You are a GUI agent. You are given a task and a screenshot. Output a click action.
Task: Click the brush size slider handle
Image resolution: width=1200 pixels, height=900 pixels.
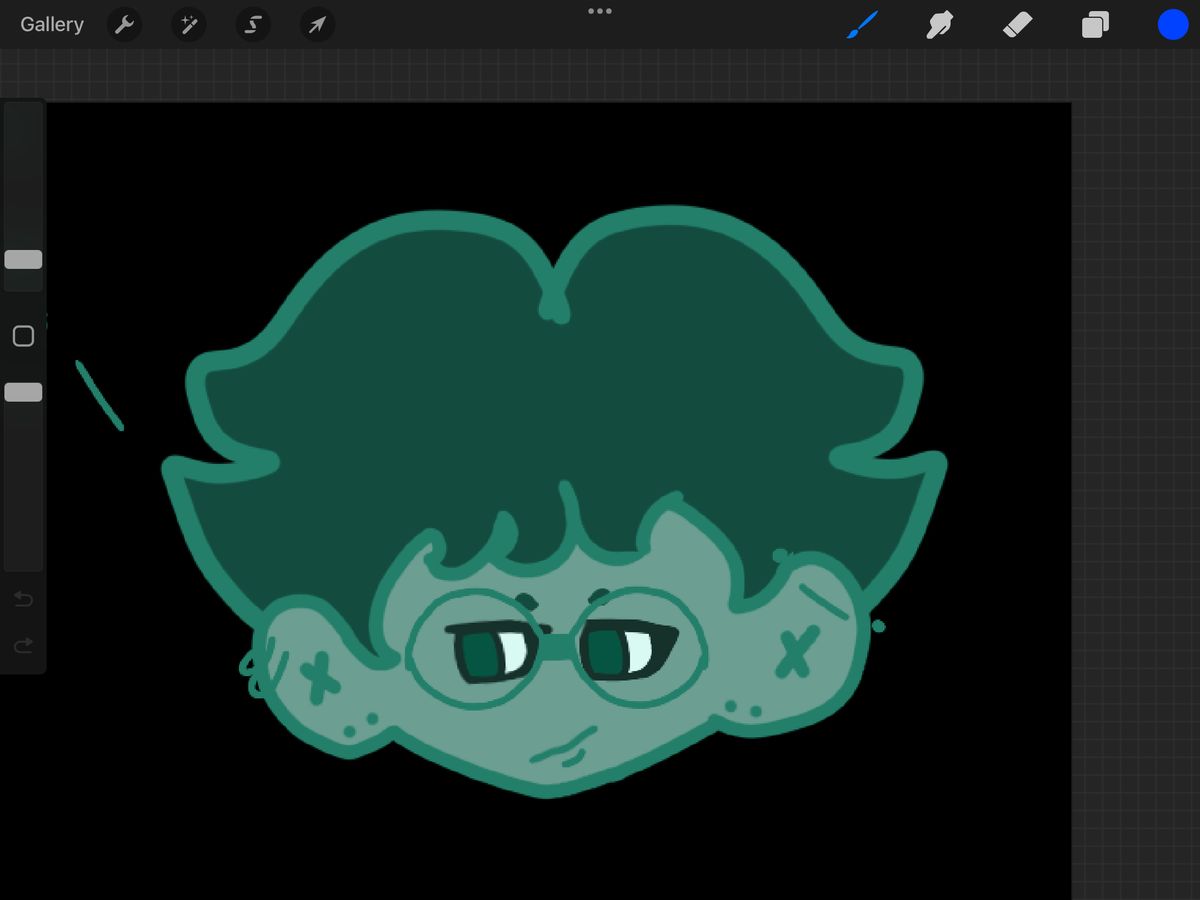tap(23, 260)
